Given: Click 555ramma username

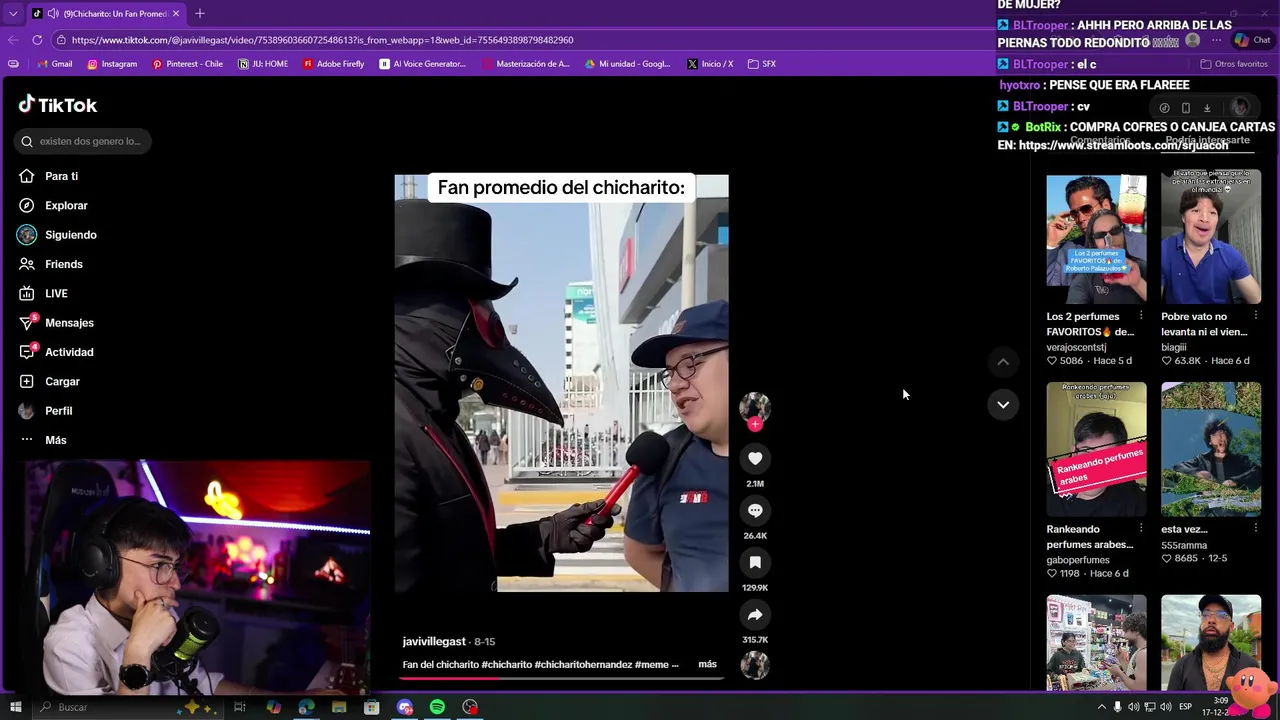Looking at the screenshot, I should tap(1184, 545).
